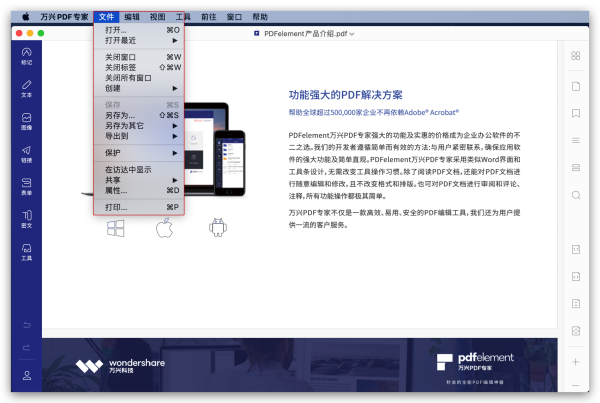Choose 打印... menu entry
Image resolution: width=600 pixels, height=403 pixels.
(139, 207)
